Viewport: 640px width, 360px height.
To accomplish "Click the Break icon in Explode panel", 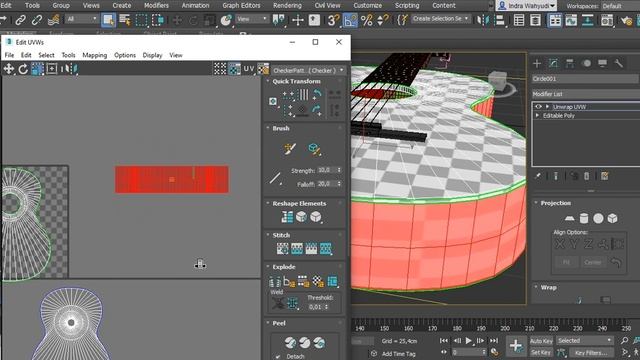I will tap(275, 281).
